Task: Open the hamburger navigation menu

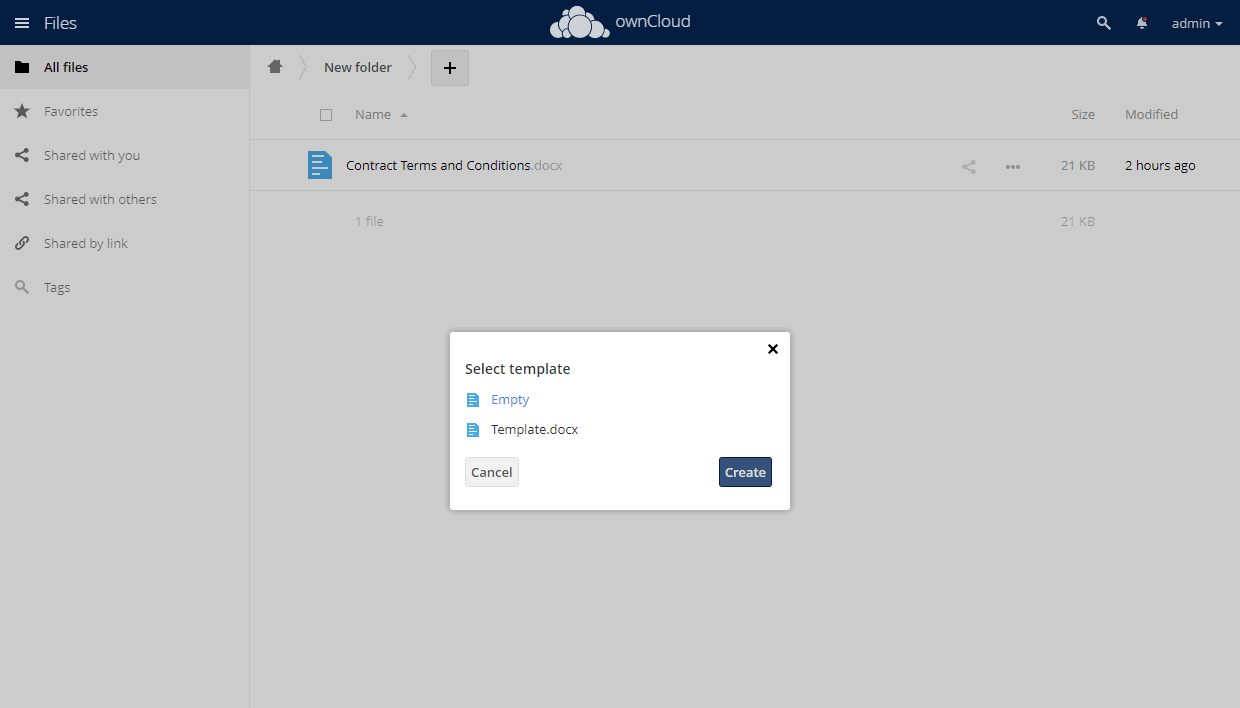Action: click(22, 23)
